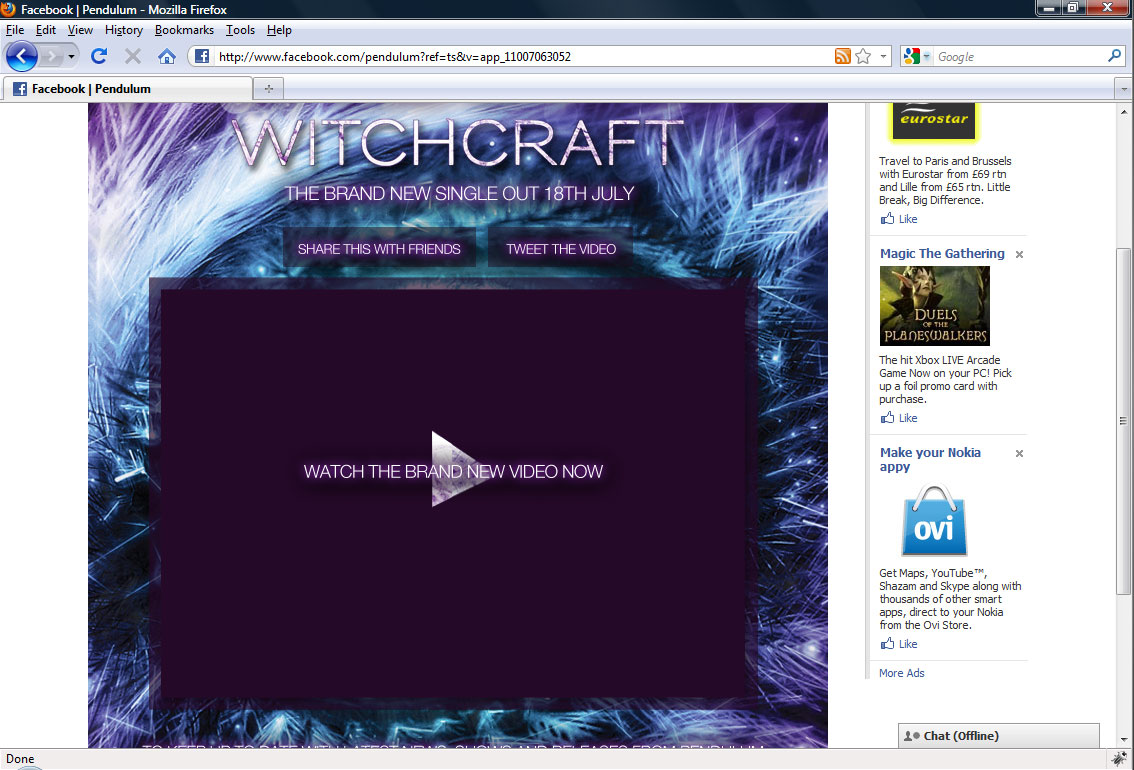
Task: Open the More Ads link
Action: (x=901, y=673)
